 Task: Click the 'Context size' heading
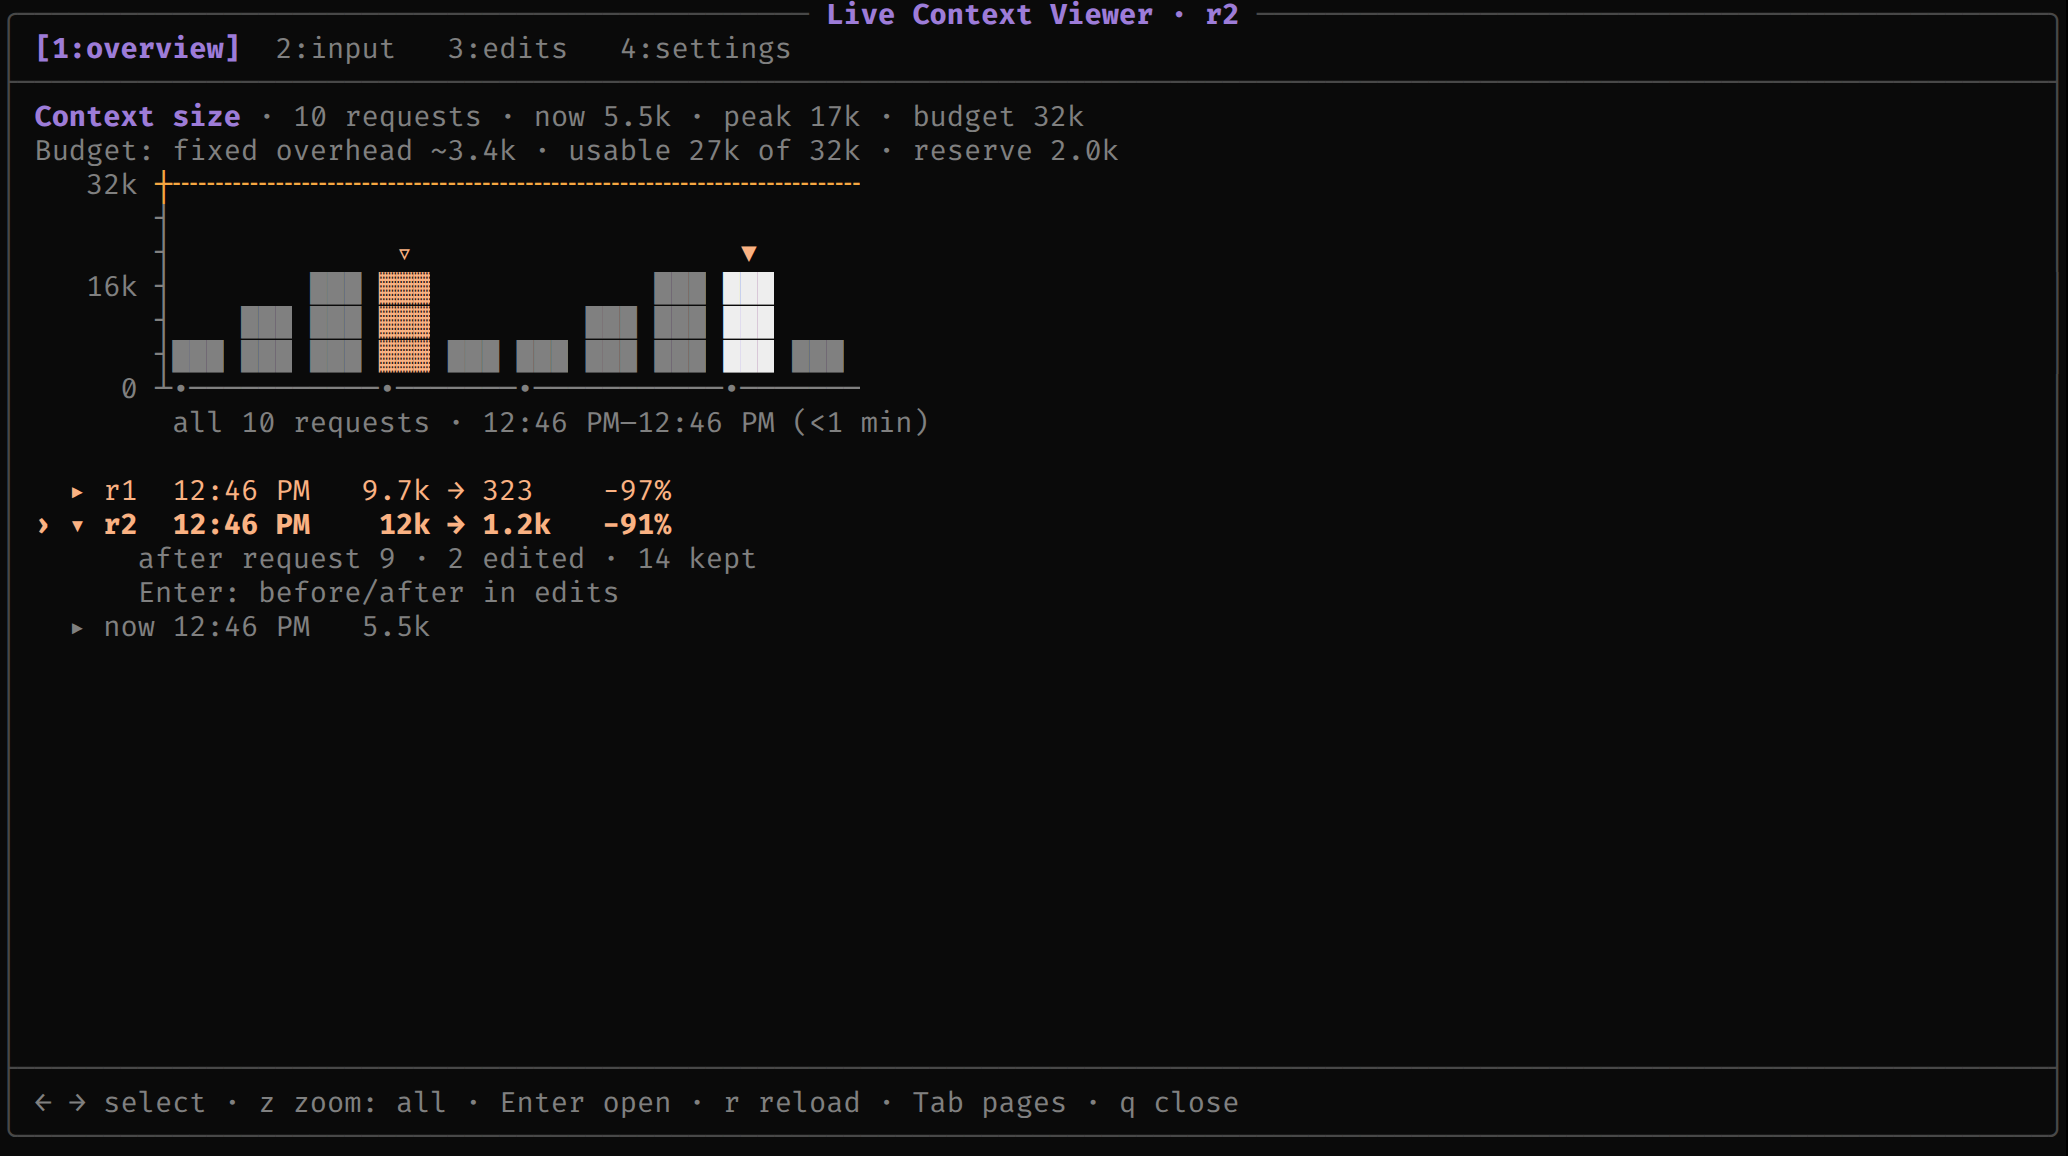138,116
